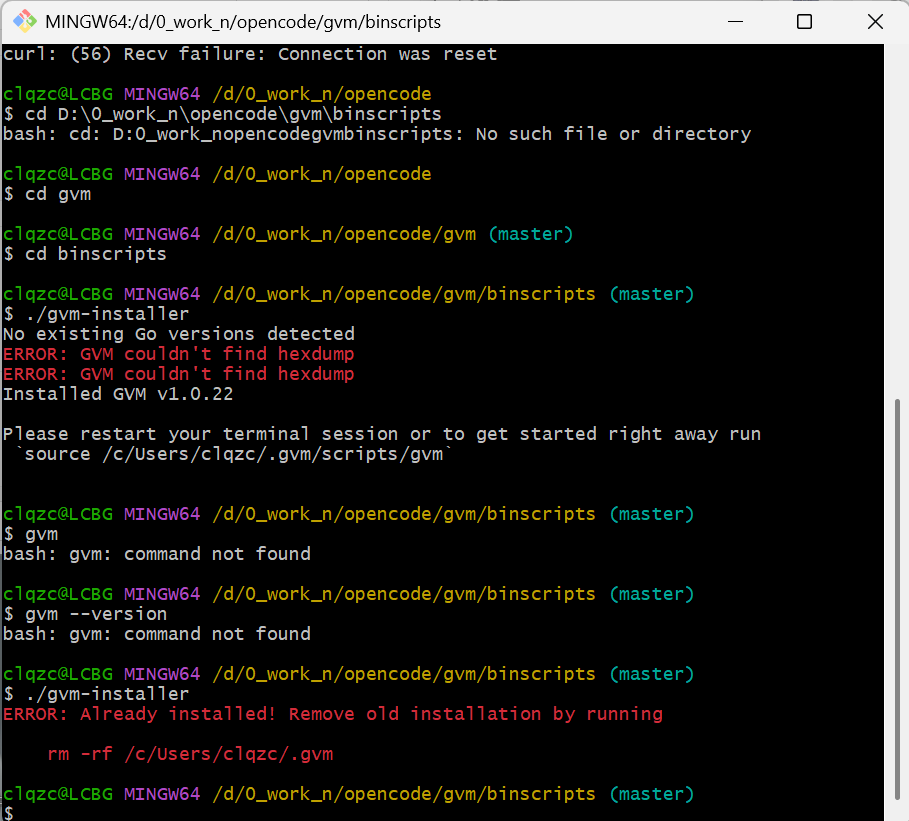The height and width of the screenshot is (821, 909).
Task: Click the last empty '$' prompt
Action: coord(8,813)
